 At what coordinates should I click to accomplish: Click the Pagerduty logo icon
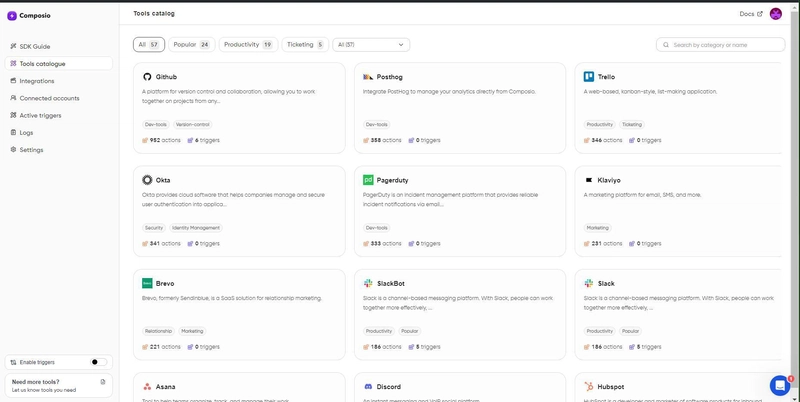pyautogui.click(x=368, y=180)
